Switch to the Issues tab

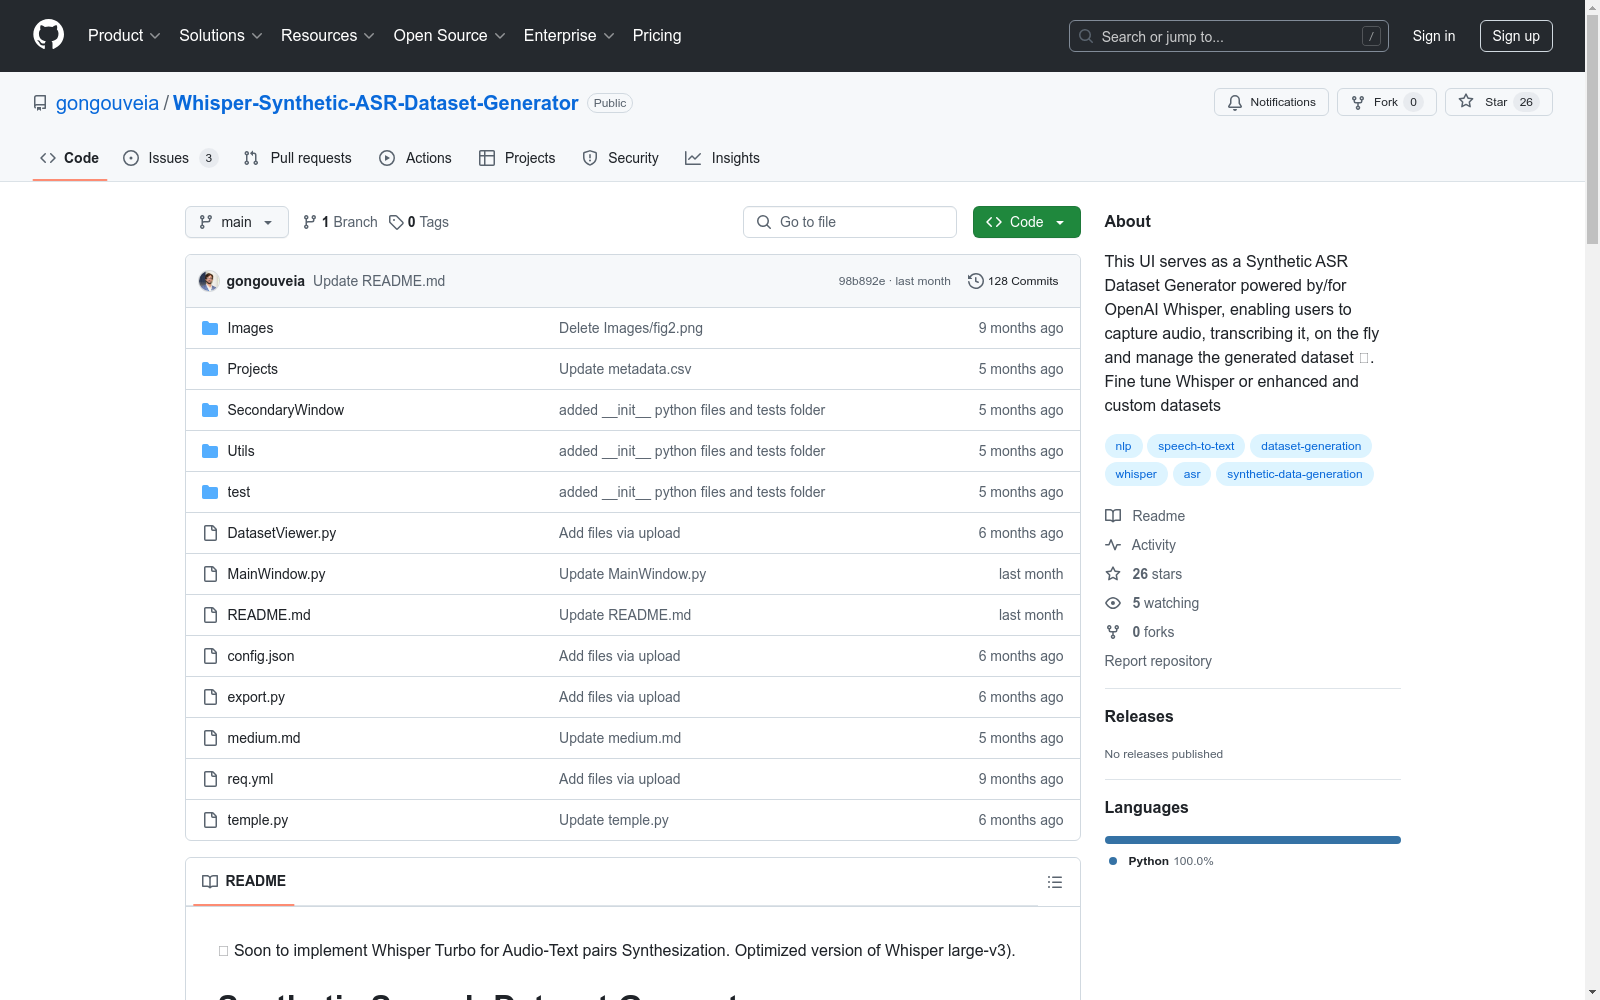pos(170,158)
